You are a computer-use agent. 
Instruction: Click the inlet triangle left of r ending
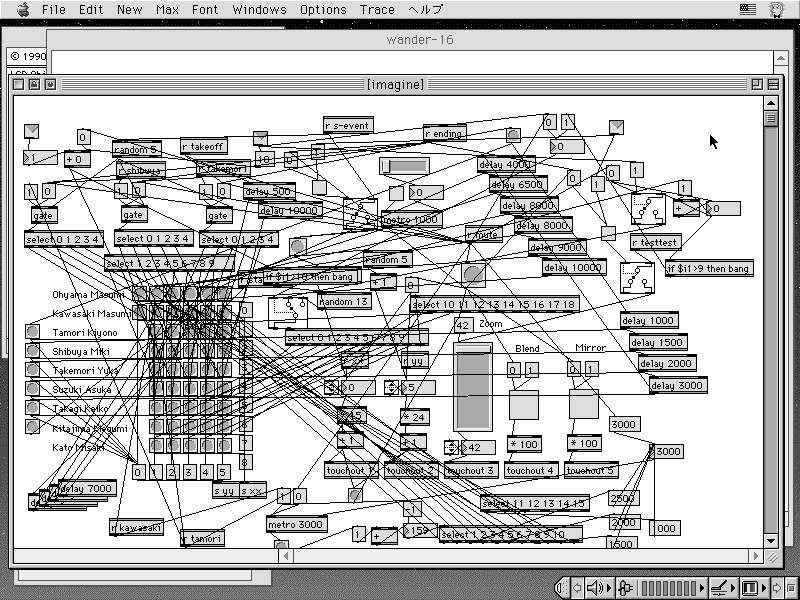(x=260, y=138)
